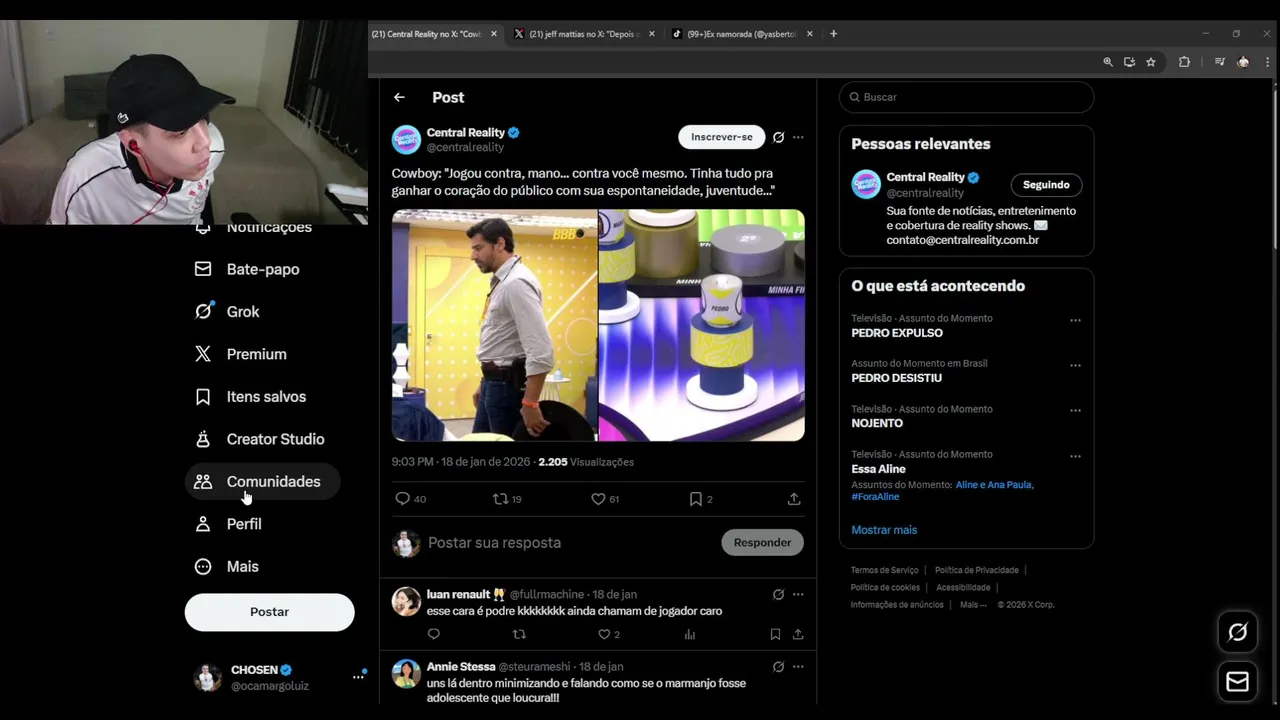Open browser media control icon
1280x720 pixels.
pos(1219,62)
